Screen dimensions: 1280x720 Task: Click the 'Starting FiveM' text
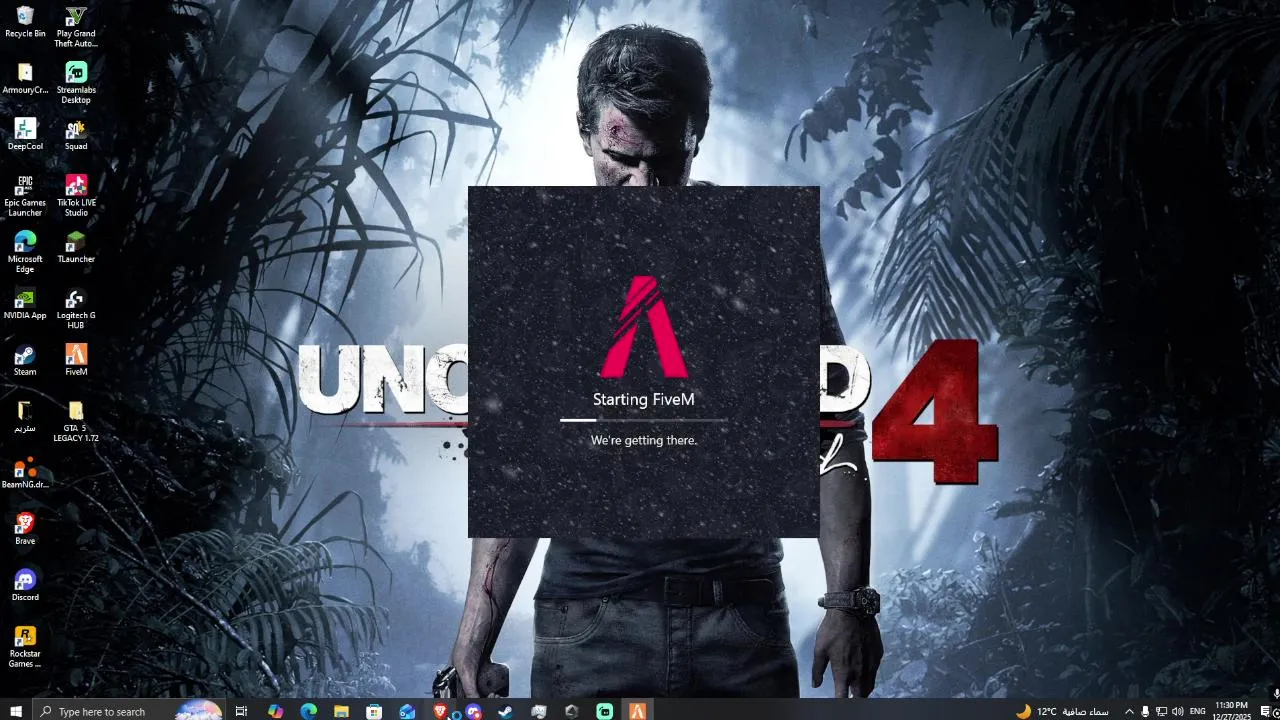click(x=644, y=399)
